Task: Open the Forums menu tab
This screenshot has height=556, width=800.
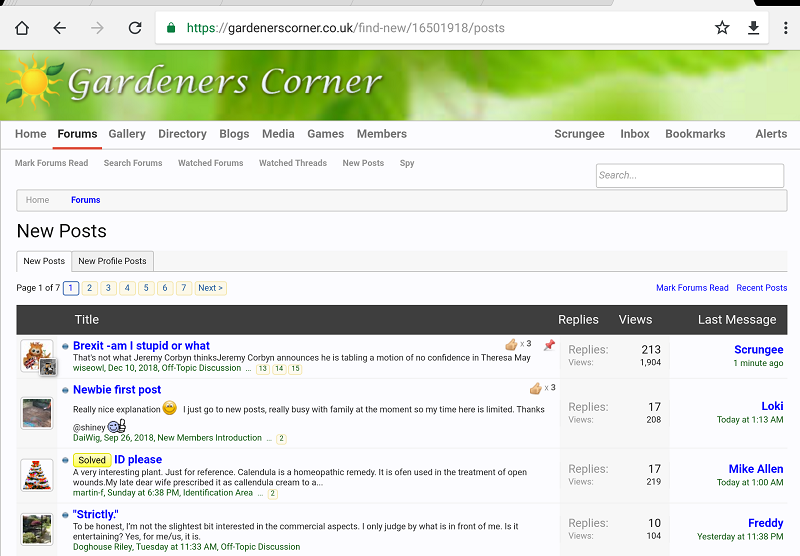Action: (x=77, y=134)
